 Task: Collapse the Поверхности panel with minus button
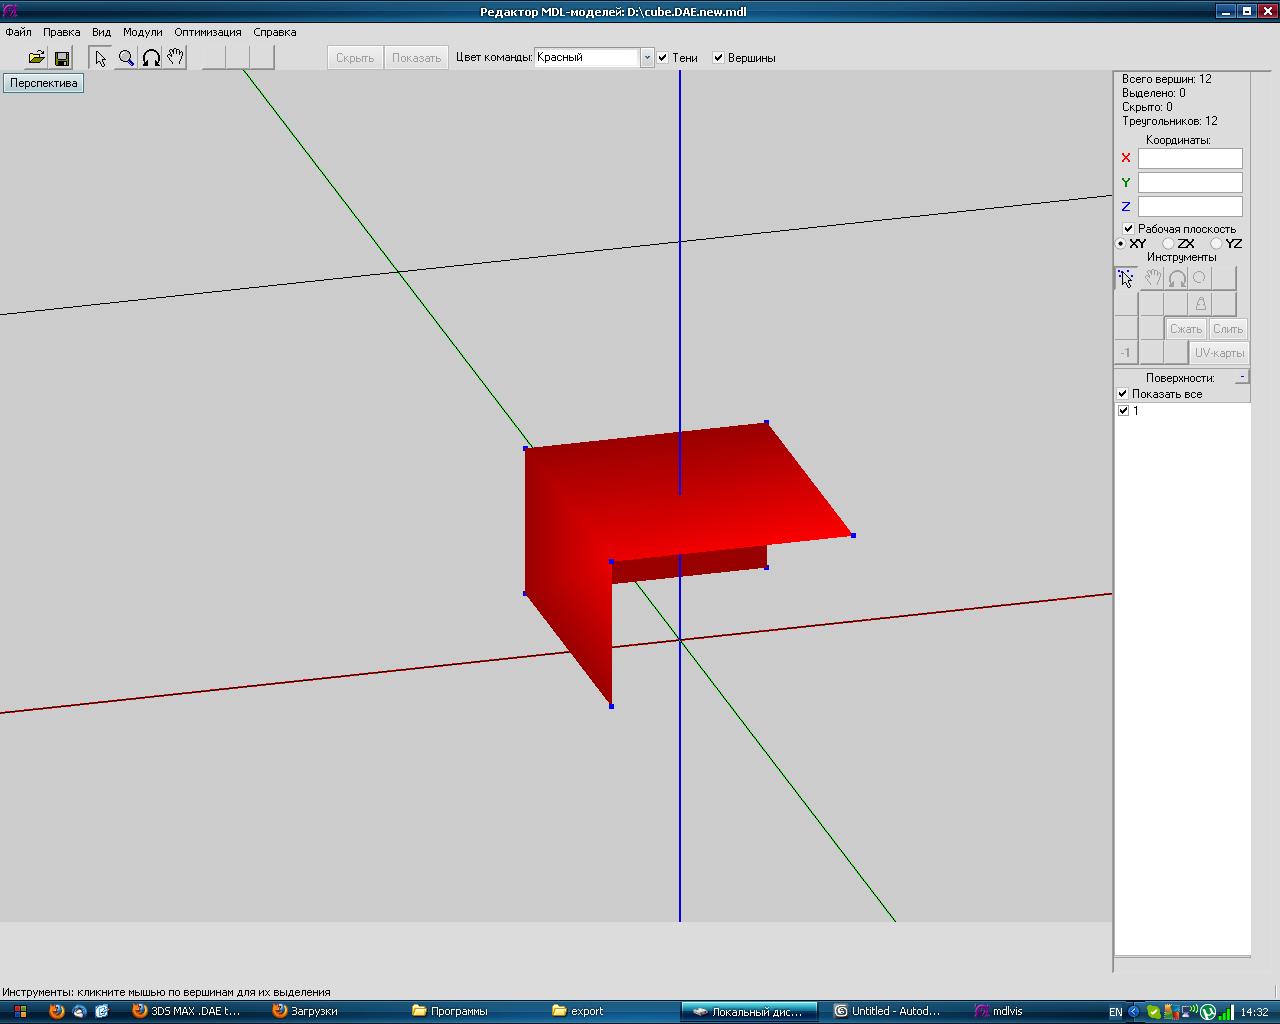(x=1242, y=377)
